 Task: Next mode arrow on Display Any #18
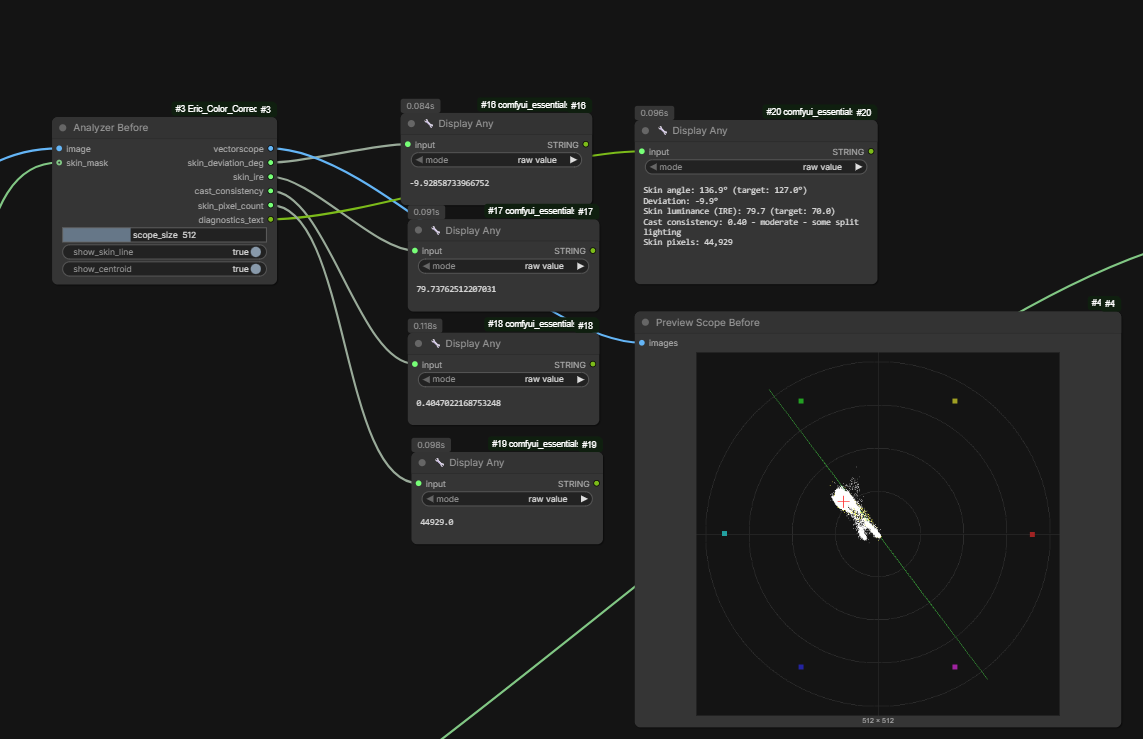point(580,380)
